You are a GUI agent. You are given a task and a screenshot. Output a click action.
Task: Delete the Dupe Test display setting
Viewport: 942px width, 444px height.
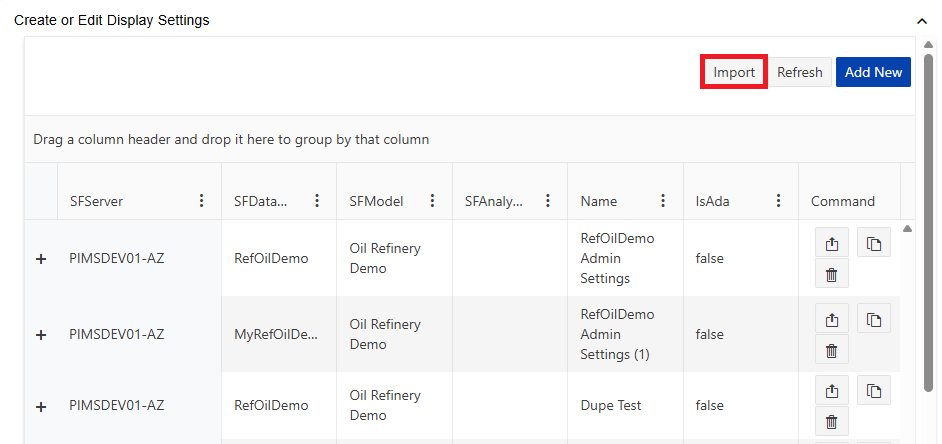[831, 420]
